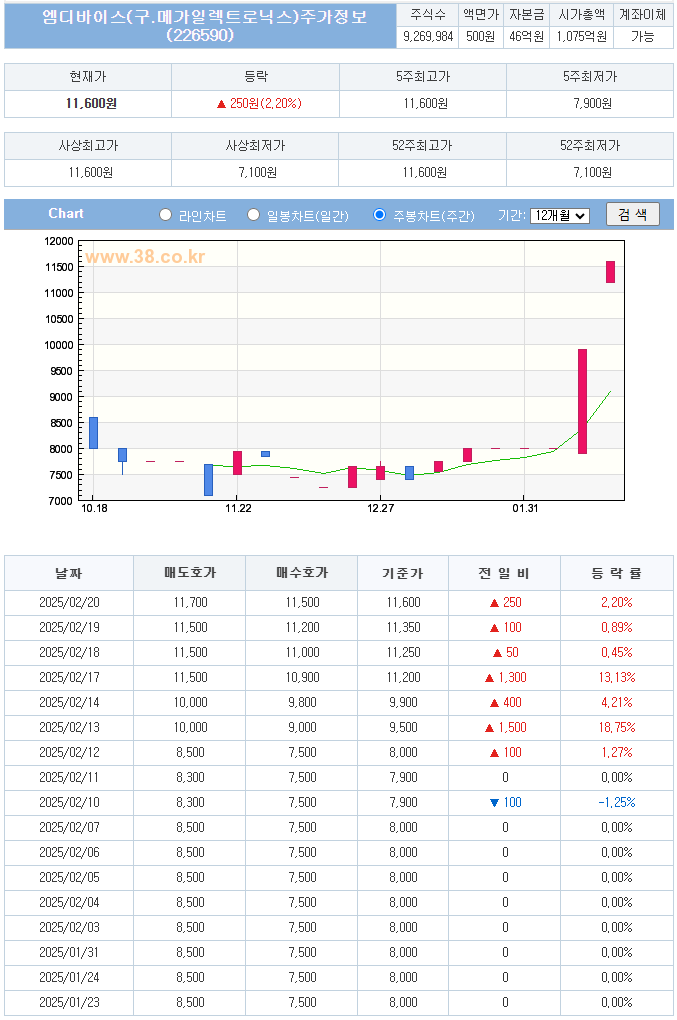This screenshot has height=1020, width=677.
Task: Click the 액면가 value 500원
Action: 481,36
